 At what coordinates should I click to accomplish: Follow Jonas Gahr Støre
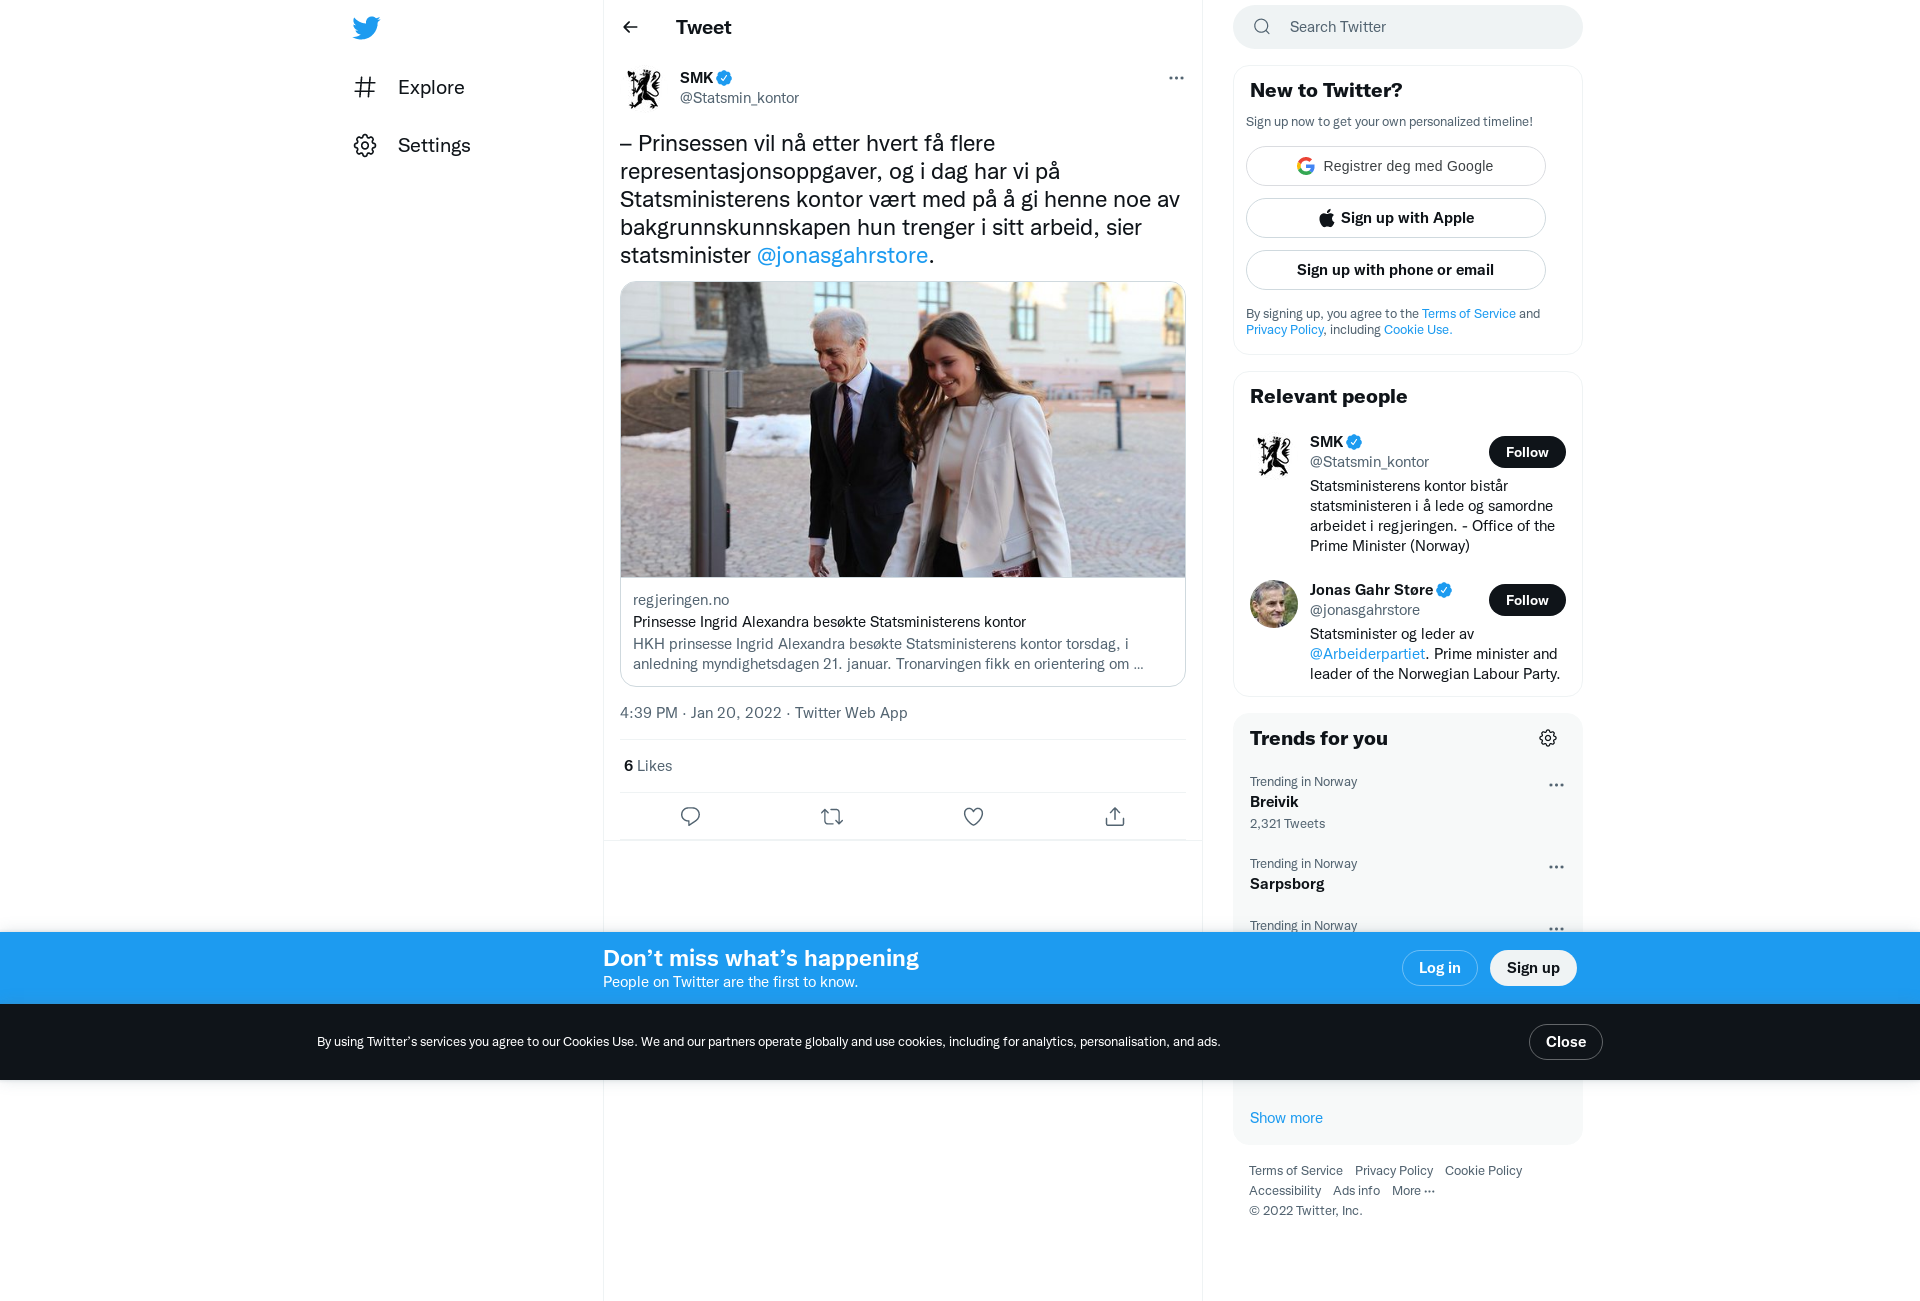pyautogui.click(x=1527, y=600)
